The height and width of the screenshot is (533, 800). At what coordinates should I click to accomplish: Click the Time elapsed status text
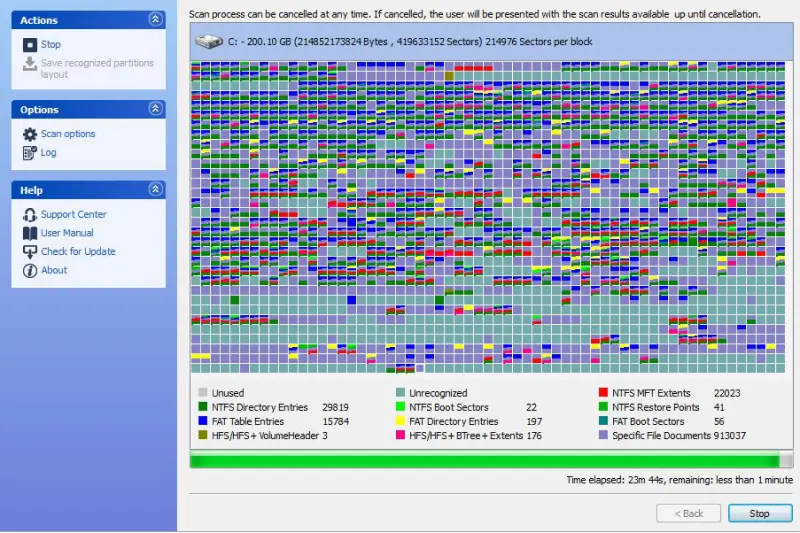680,480
